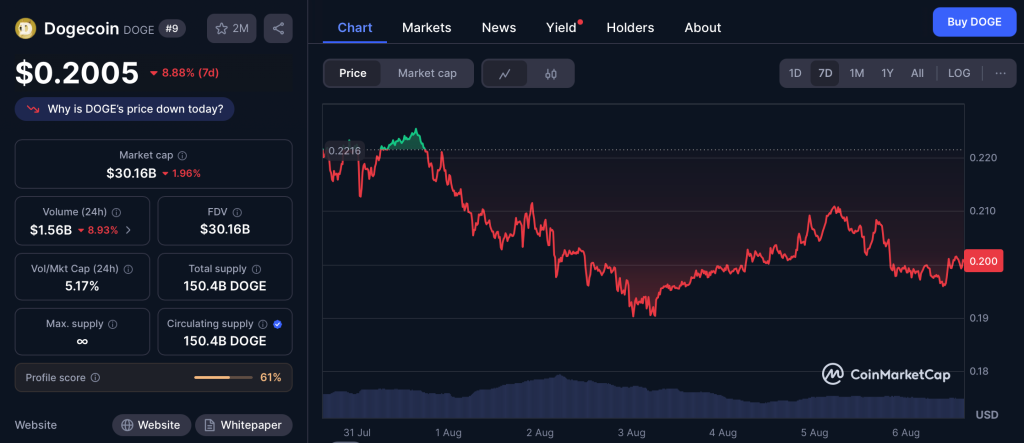
Task: Click the volume histogram under chart
Action: tap(643, 399)
